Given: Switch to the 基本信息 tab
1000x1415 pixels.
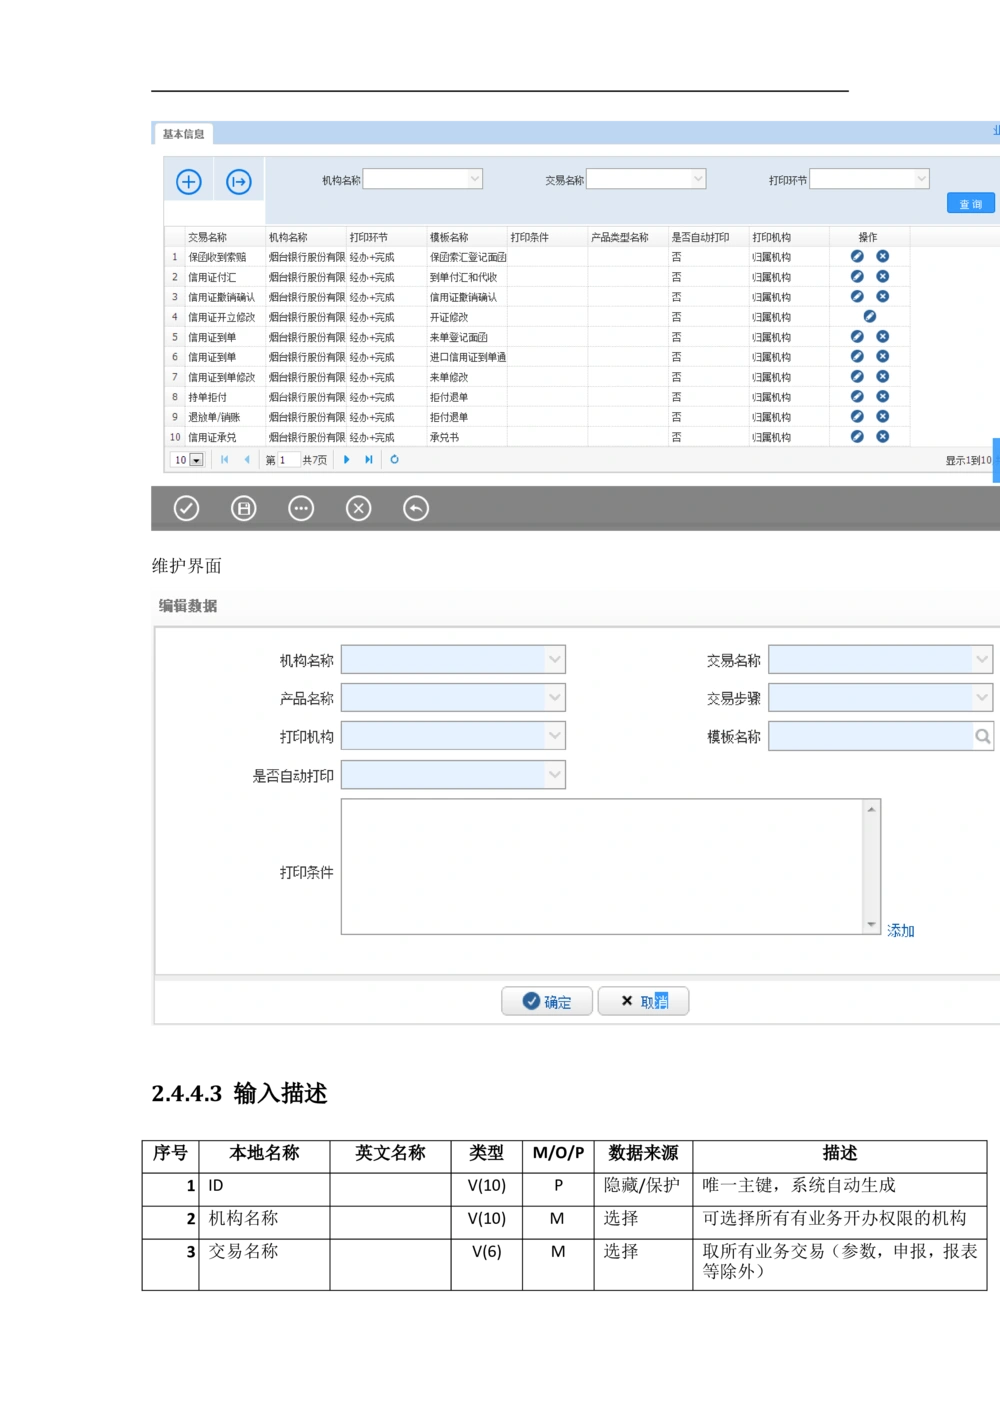Looking at the screenshot, I should click(x=183, y=134).
